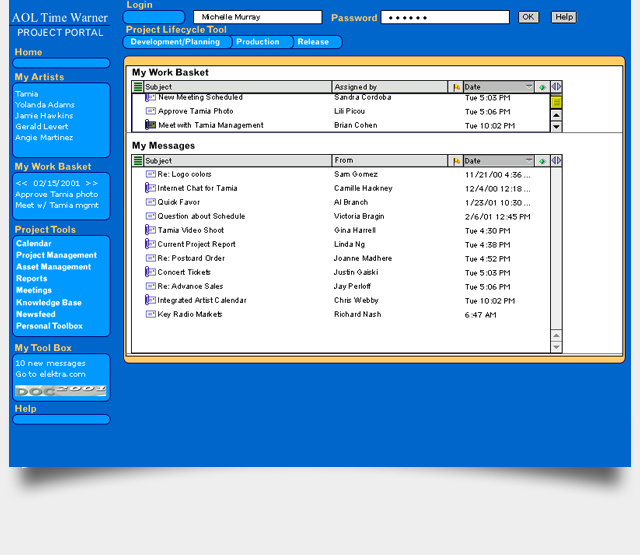The width and height of the screenshot is (640, 555).
Task: Click the green diamond icon in Work Basket header
Action: point(542,87)
